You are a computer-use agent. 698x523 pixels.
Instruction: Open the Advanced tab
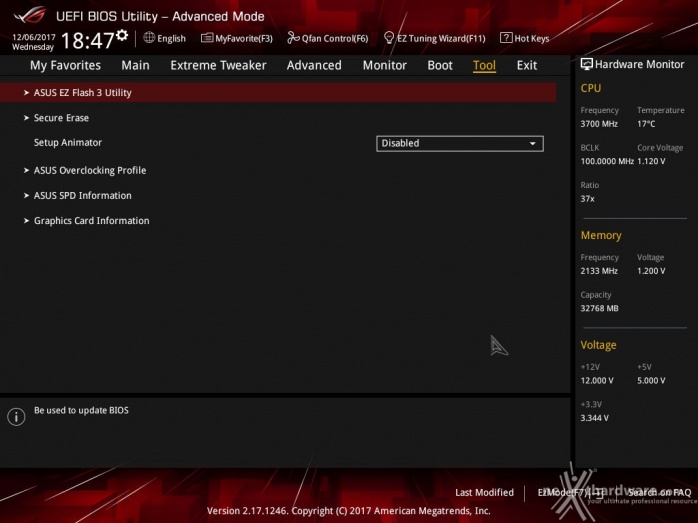click(314, 65)
